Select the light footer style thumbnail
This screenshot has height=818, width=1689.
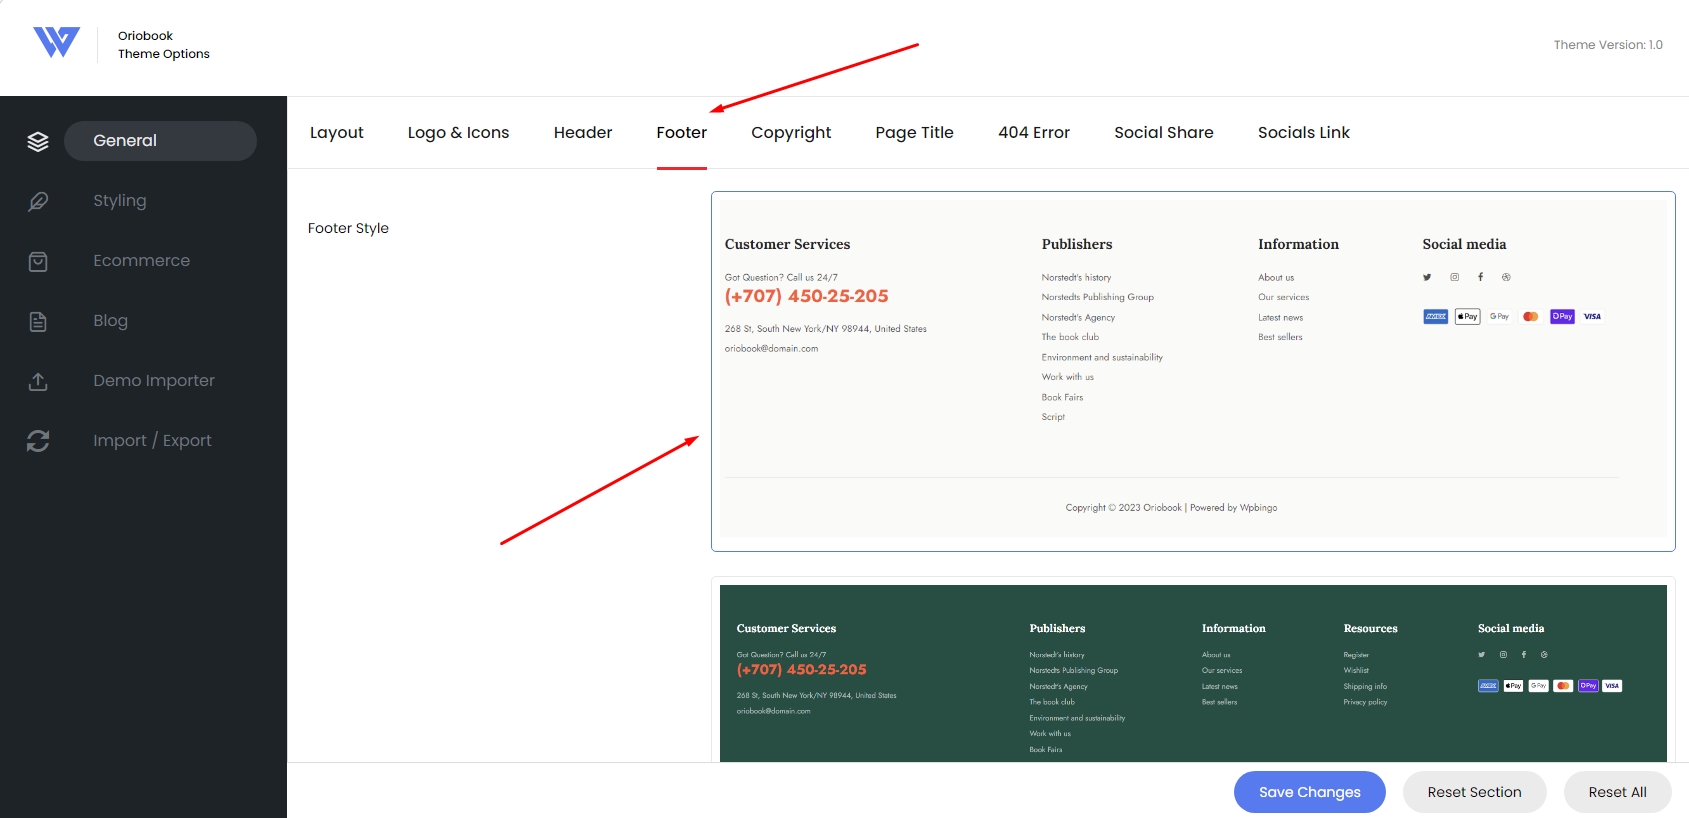(x=1193, y=371)
